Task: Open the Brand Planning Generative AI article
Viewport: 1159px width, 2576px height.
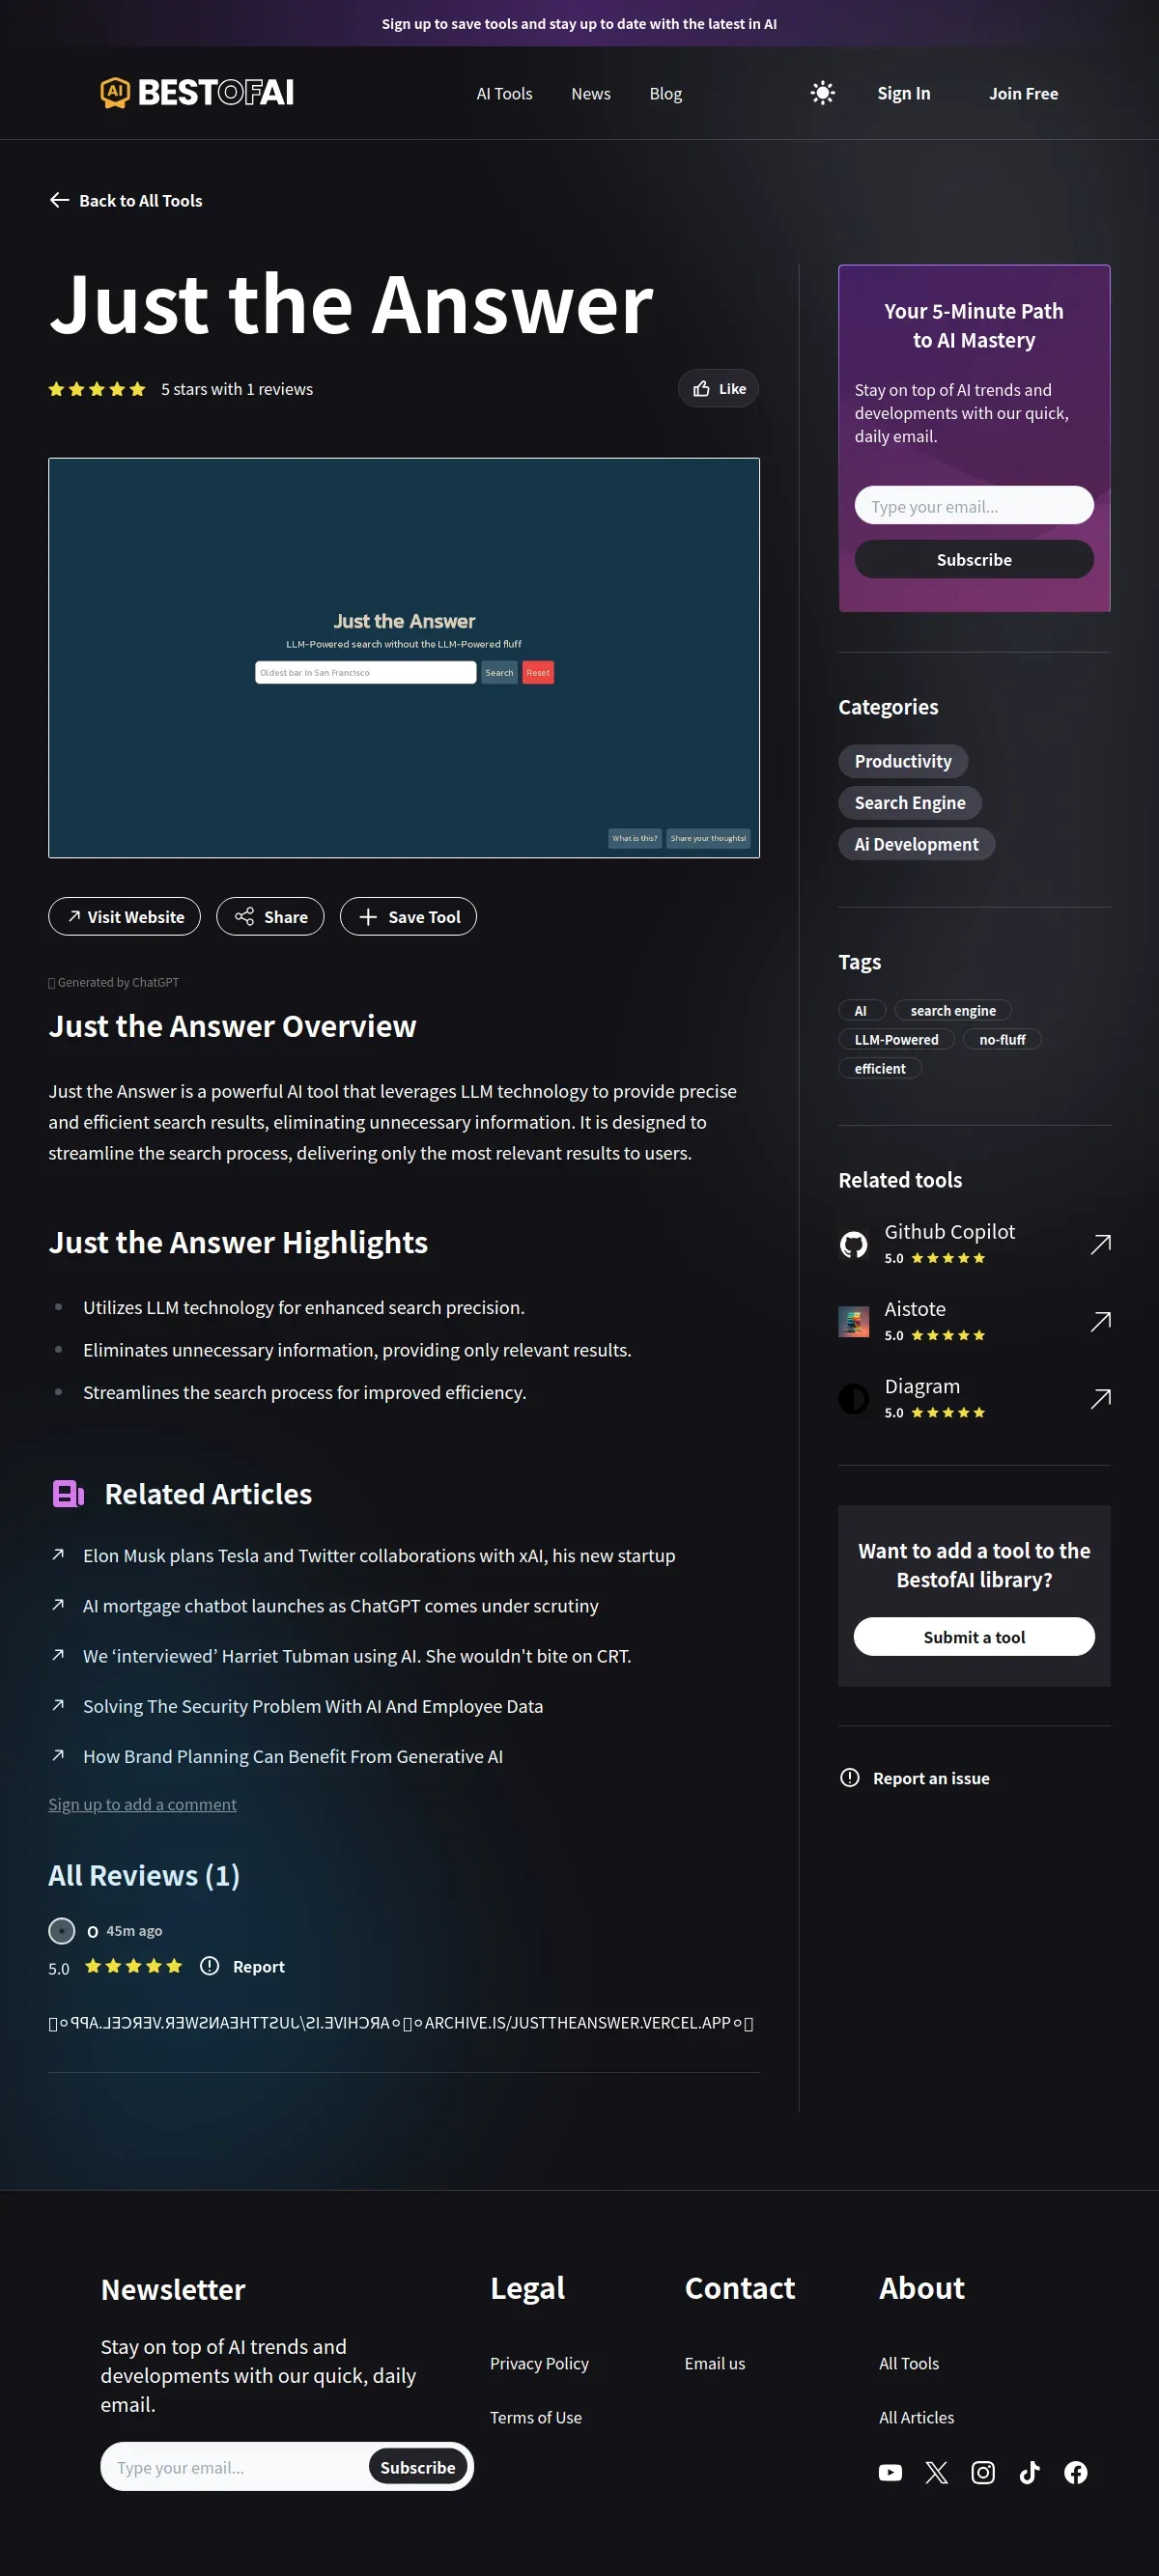Action: click(293, 1756)
